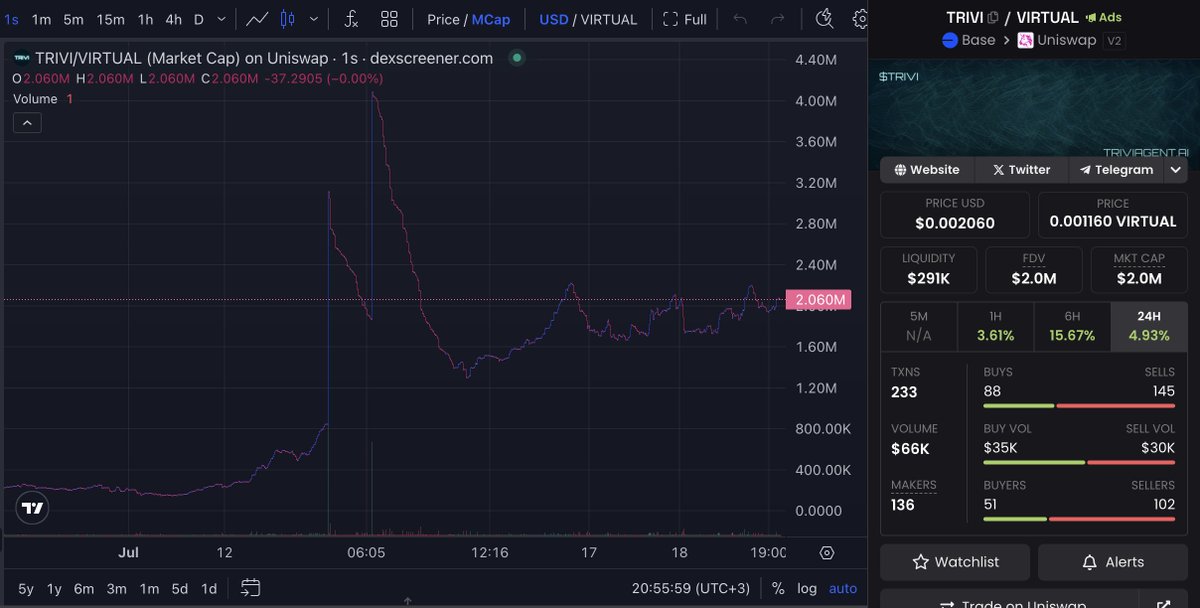
Task: Set range to 1d
Action: click(x=209, y=588)
